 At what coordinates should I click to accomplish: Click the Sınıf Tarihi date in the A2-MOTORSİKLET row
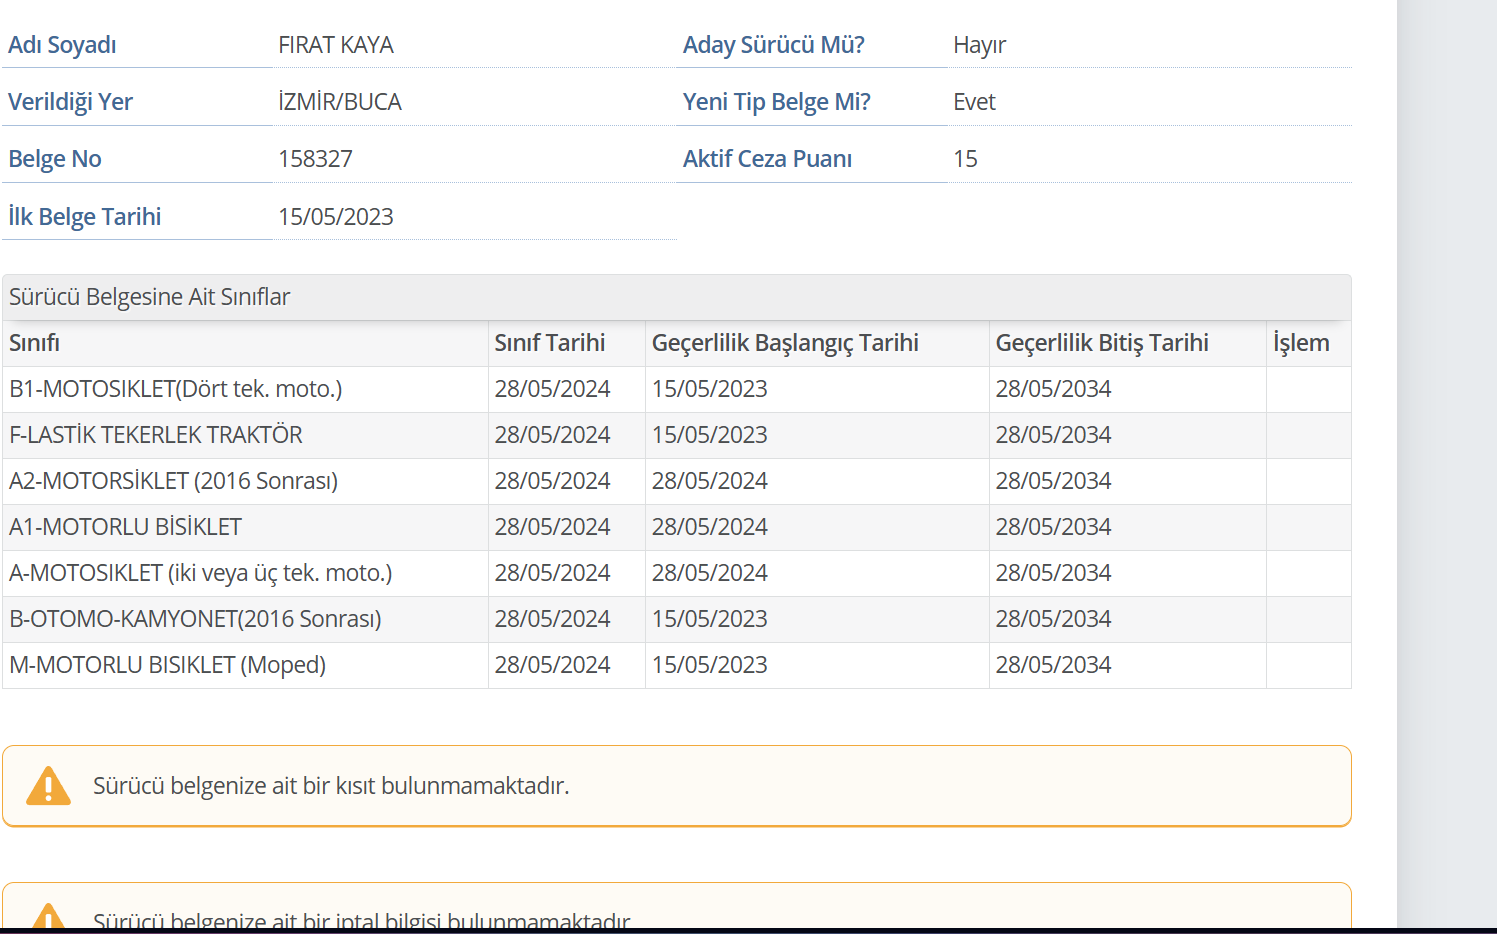[552, 481]
